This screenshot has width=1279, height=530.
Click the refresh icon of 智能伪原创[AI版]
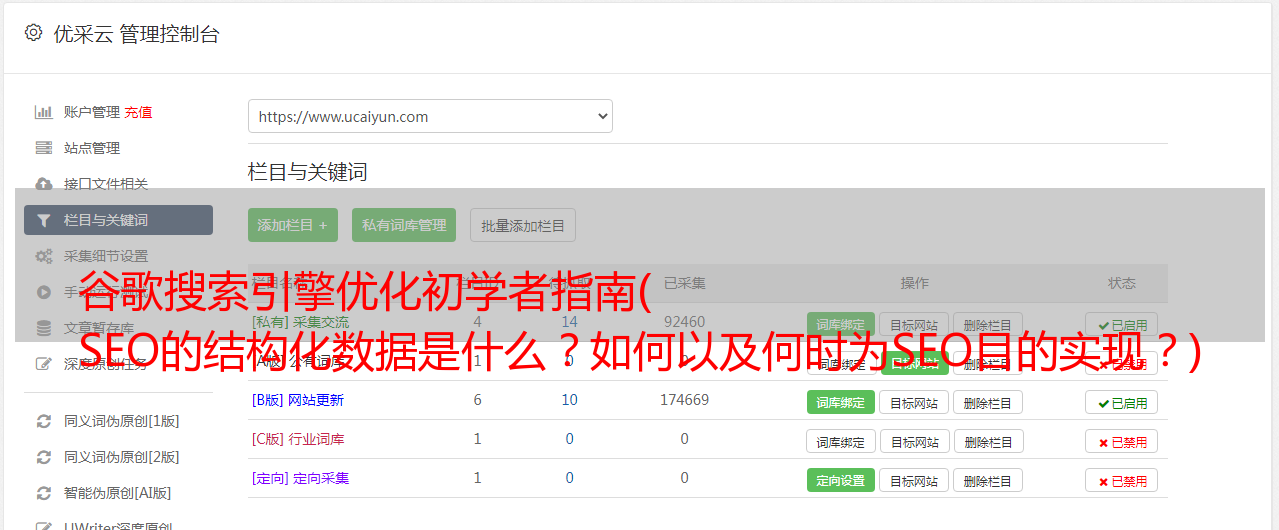point(44,493)
